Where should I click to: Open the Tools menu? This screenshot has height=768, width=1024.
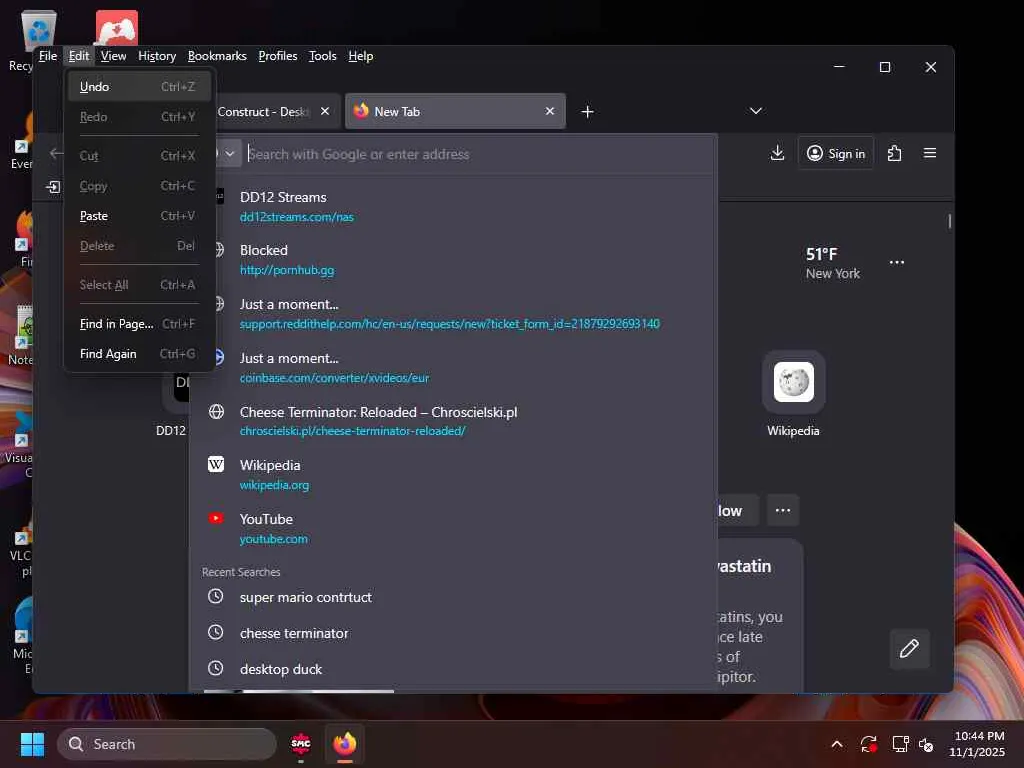[323, 56]
